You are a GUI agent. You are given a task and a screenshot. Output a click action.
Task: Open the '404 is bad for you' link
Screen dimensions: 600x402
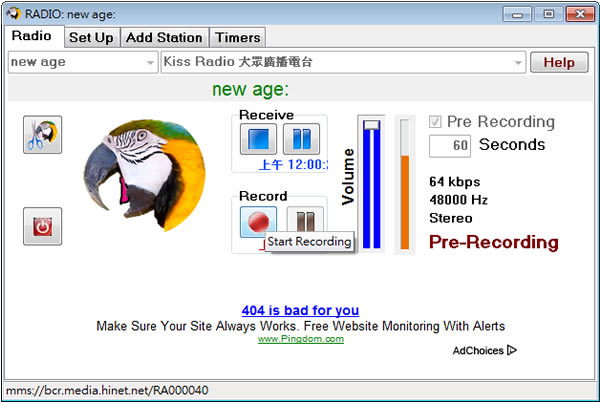300,310
